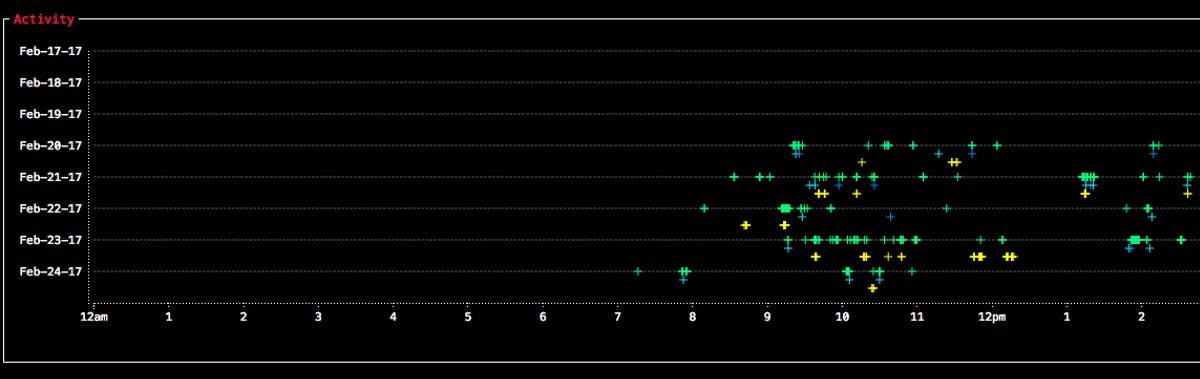The width and height of the screenshot is (1200, 379).
Task: Select the Feb-24-17 row label
Action: pyautogui.click(x=51, y=272)
